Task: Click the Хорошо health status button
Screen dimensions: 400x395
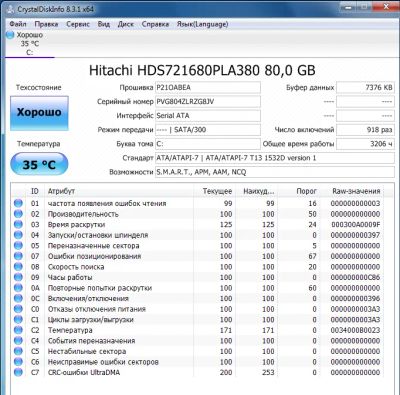Action: pyautogui.click(x=39, y=113)
